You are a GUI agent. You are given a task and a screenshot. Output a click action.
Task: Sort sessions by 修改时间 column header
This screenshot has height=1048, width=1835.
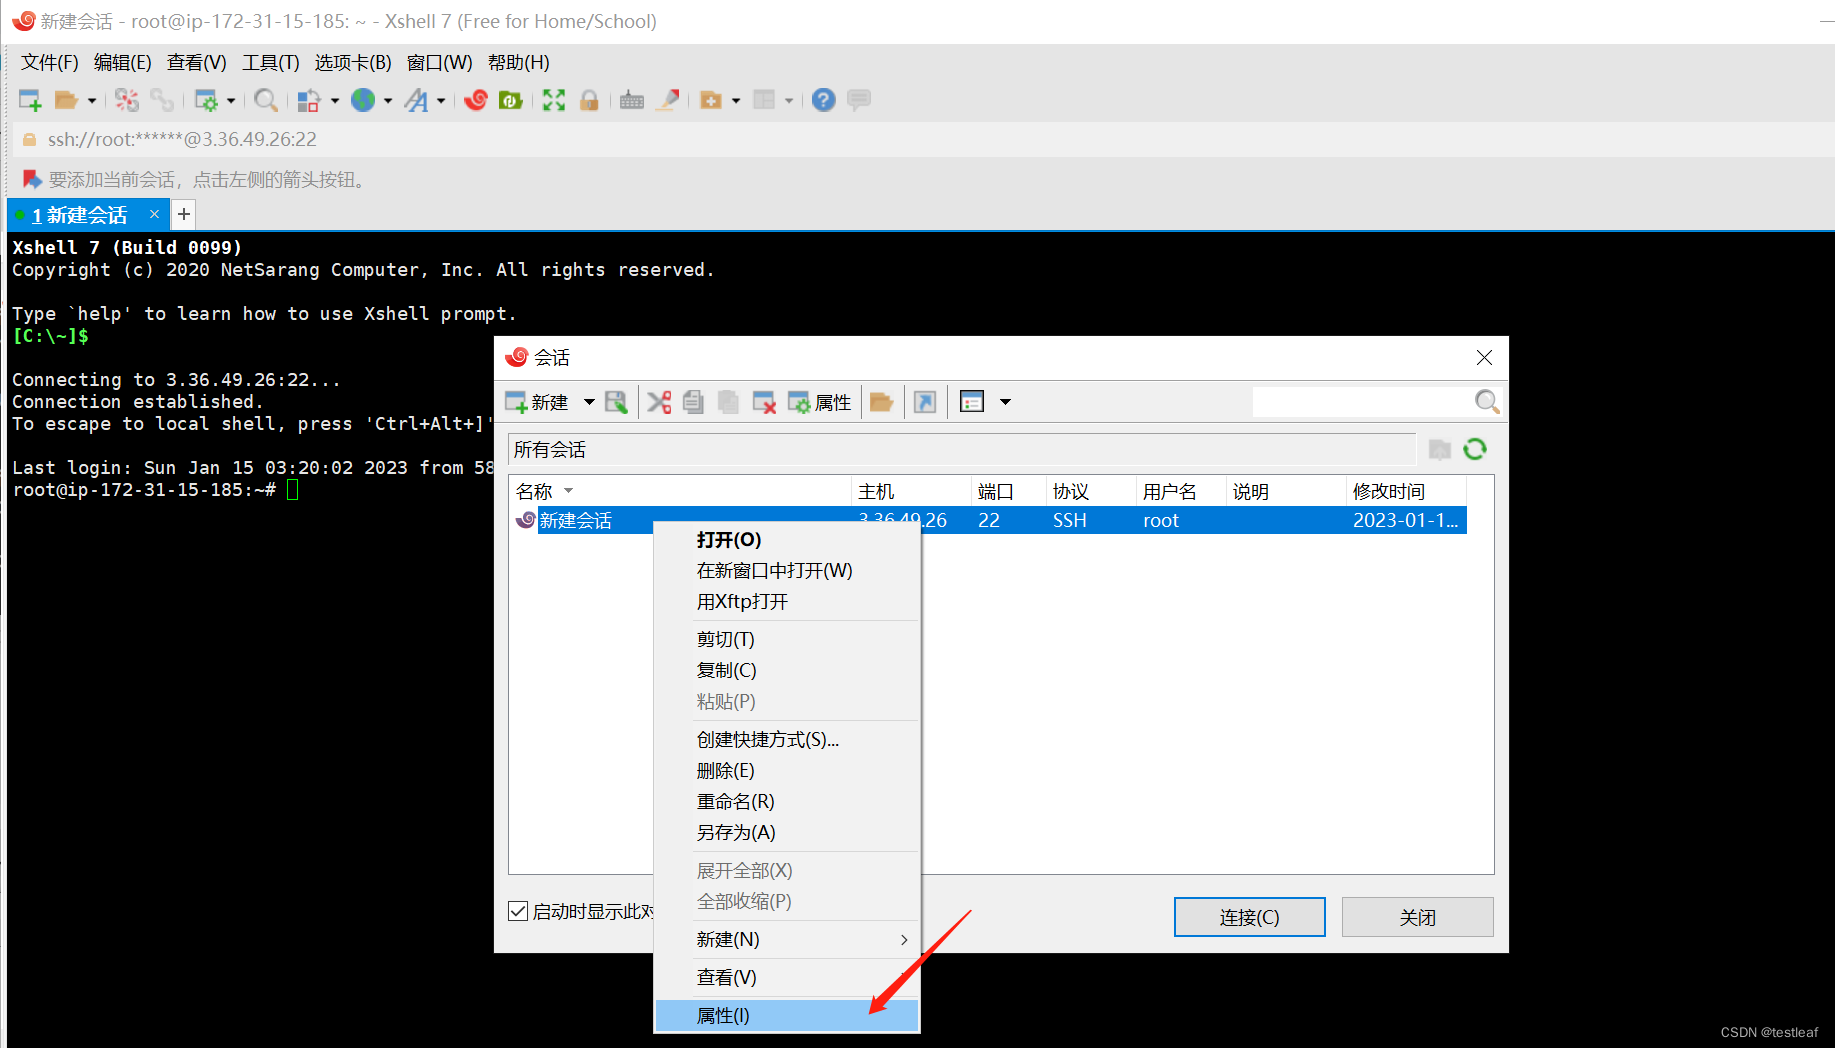[1405, 491]
